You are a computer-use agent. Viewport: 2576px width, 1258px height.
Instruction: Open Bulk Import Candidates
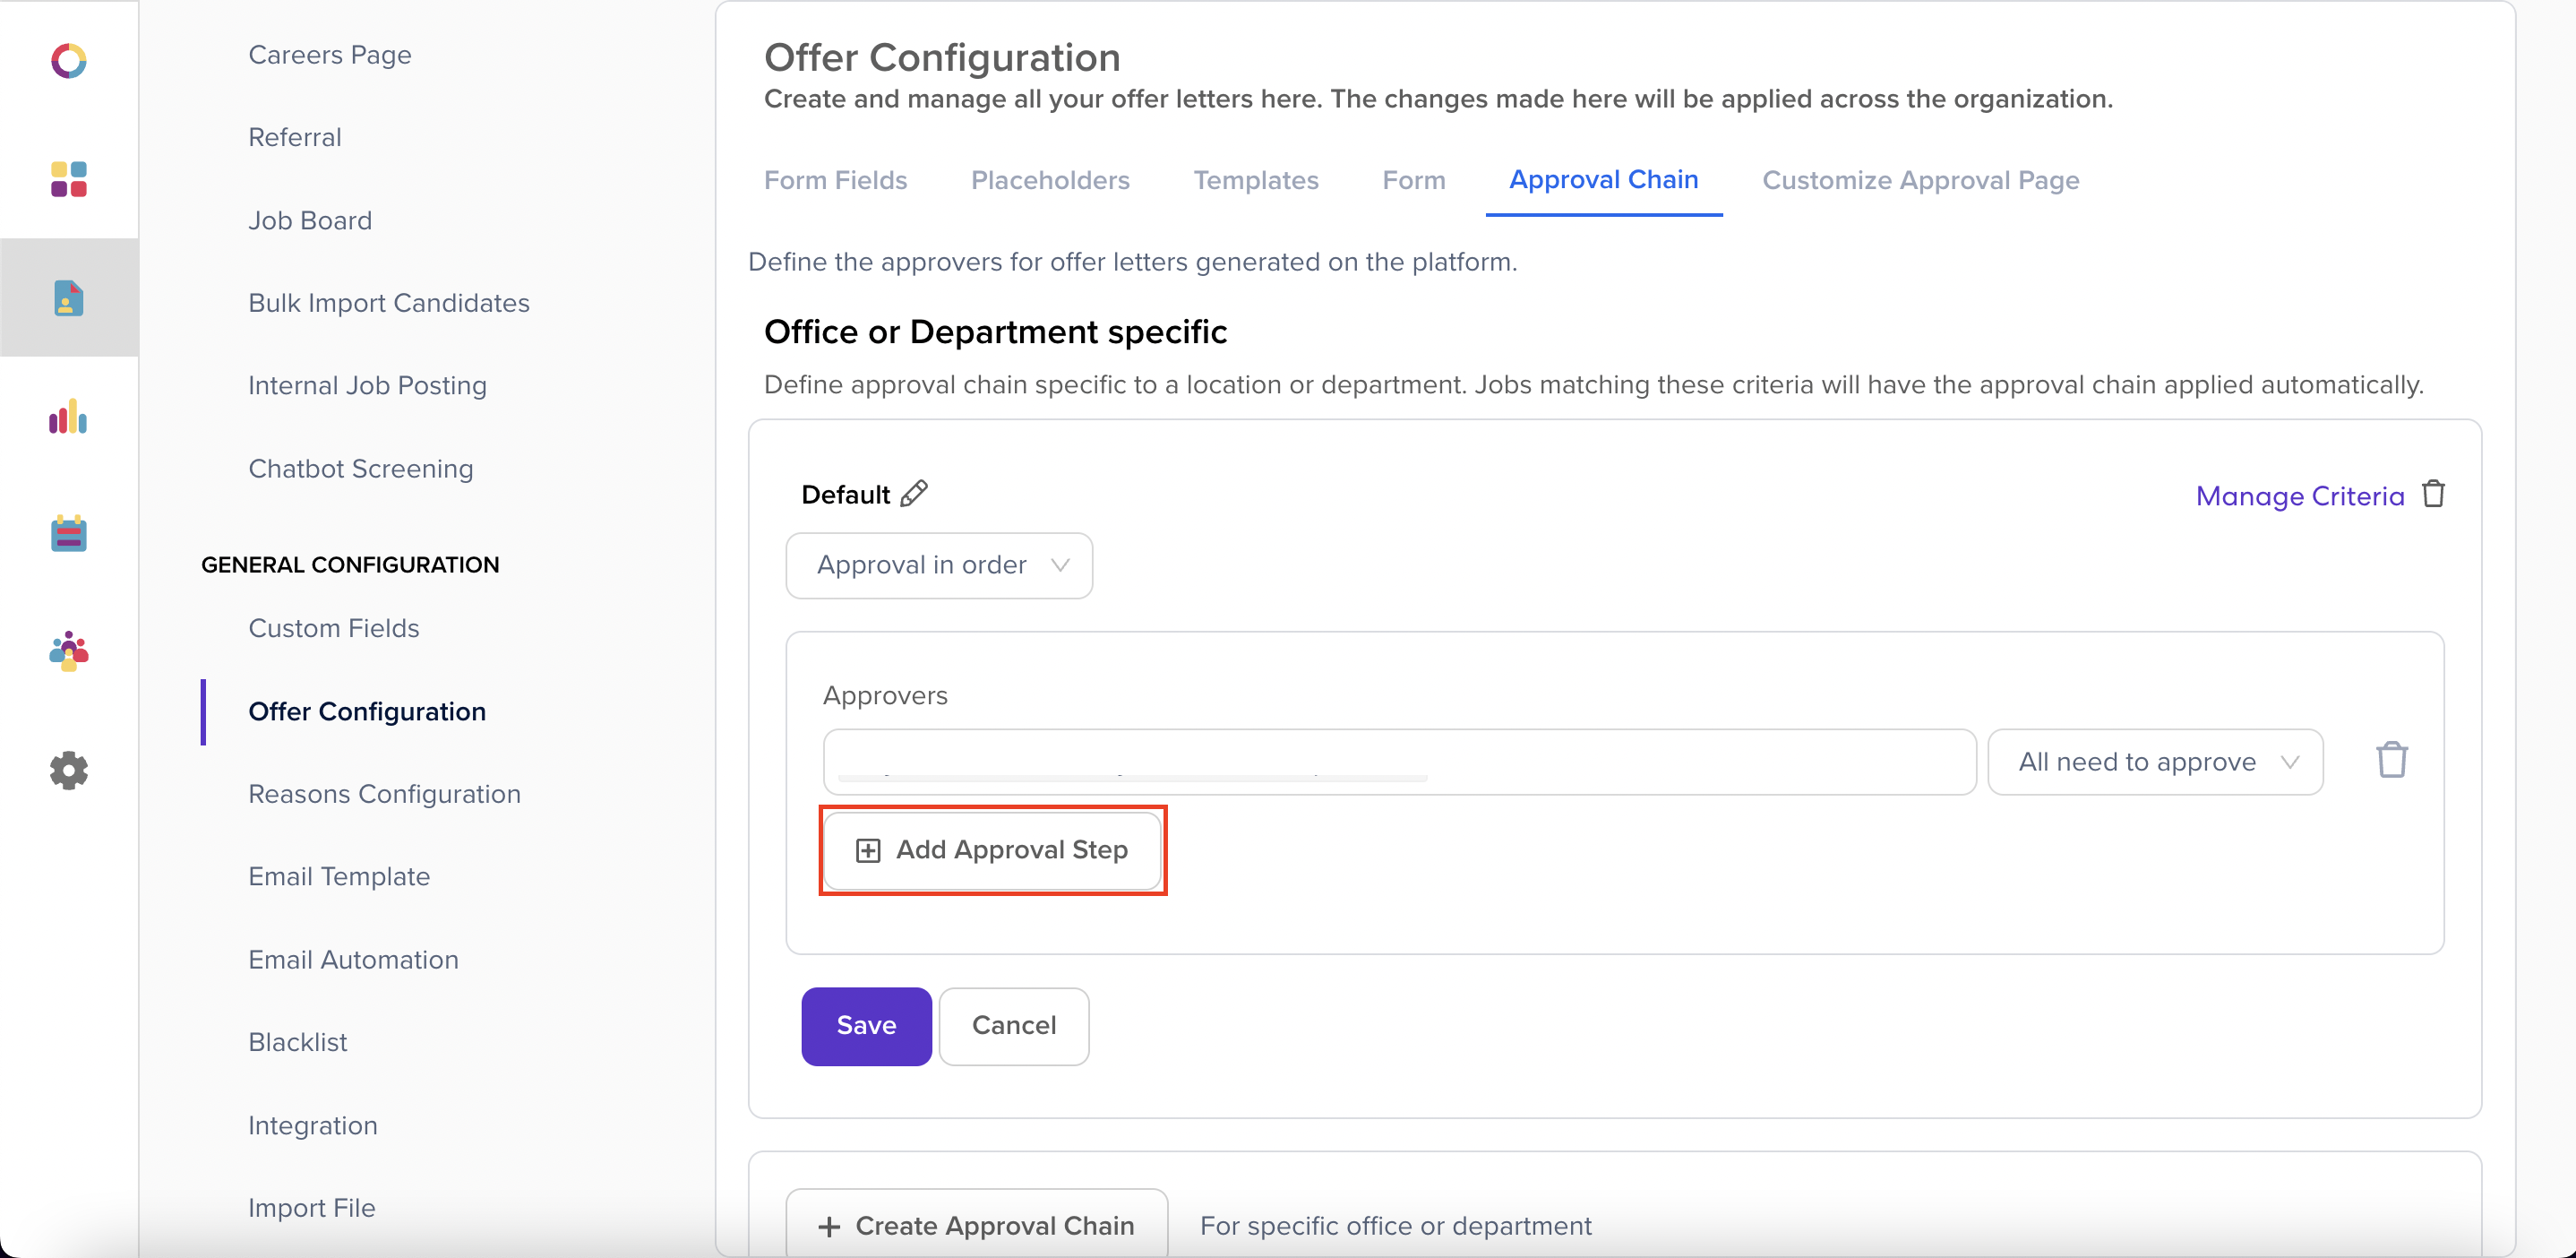pyautogui.click(x=389, y=303)
